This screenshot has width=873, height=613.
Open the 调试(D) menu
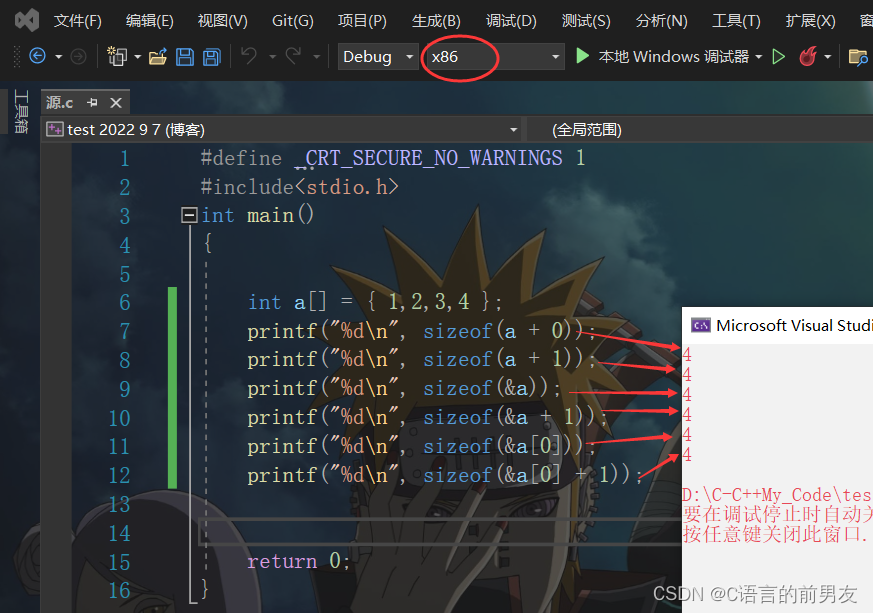click(511, 21)
